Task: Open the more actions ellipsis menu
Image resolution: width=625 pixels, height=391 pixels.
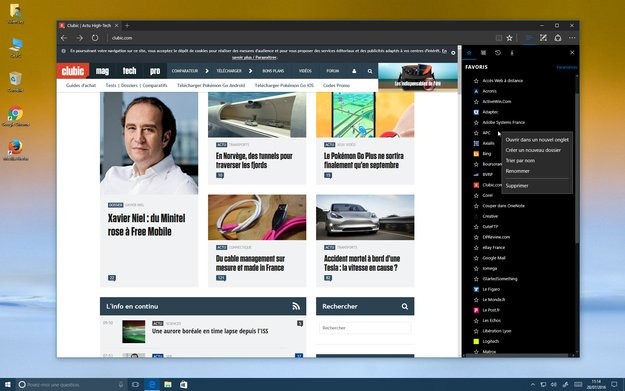Action: click(x=572, y=38)
